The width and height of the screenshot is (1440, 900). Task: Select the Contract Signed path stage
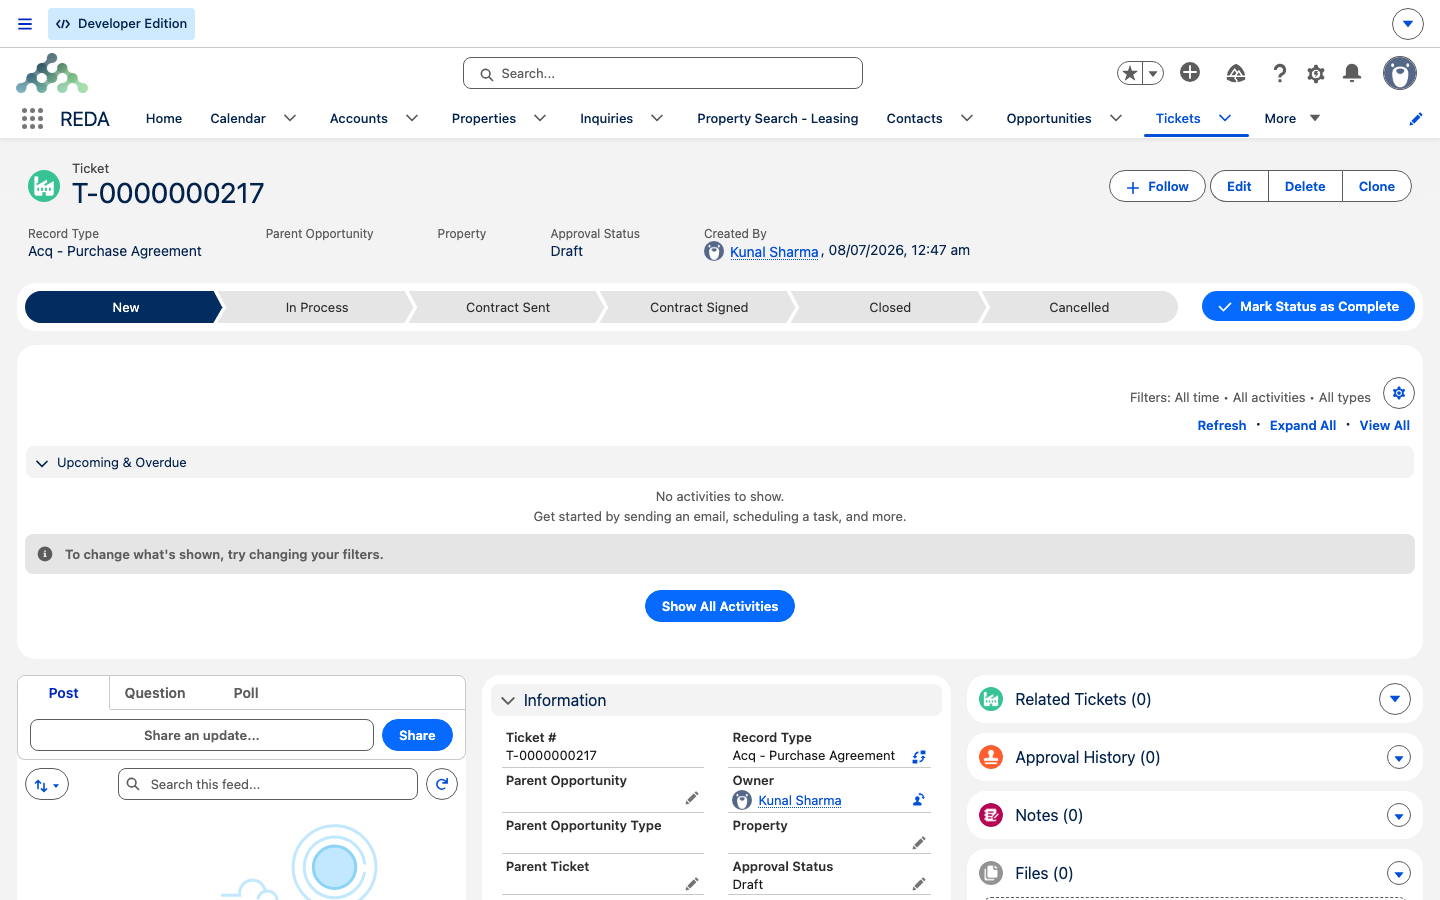[x=699, y=307]
